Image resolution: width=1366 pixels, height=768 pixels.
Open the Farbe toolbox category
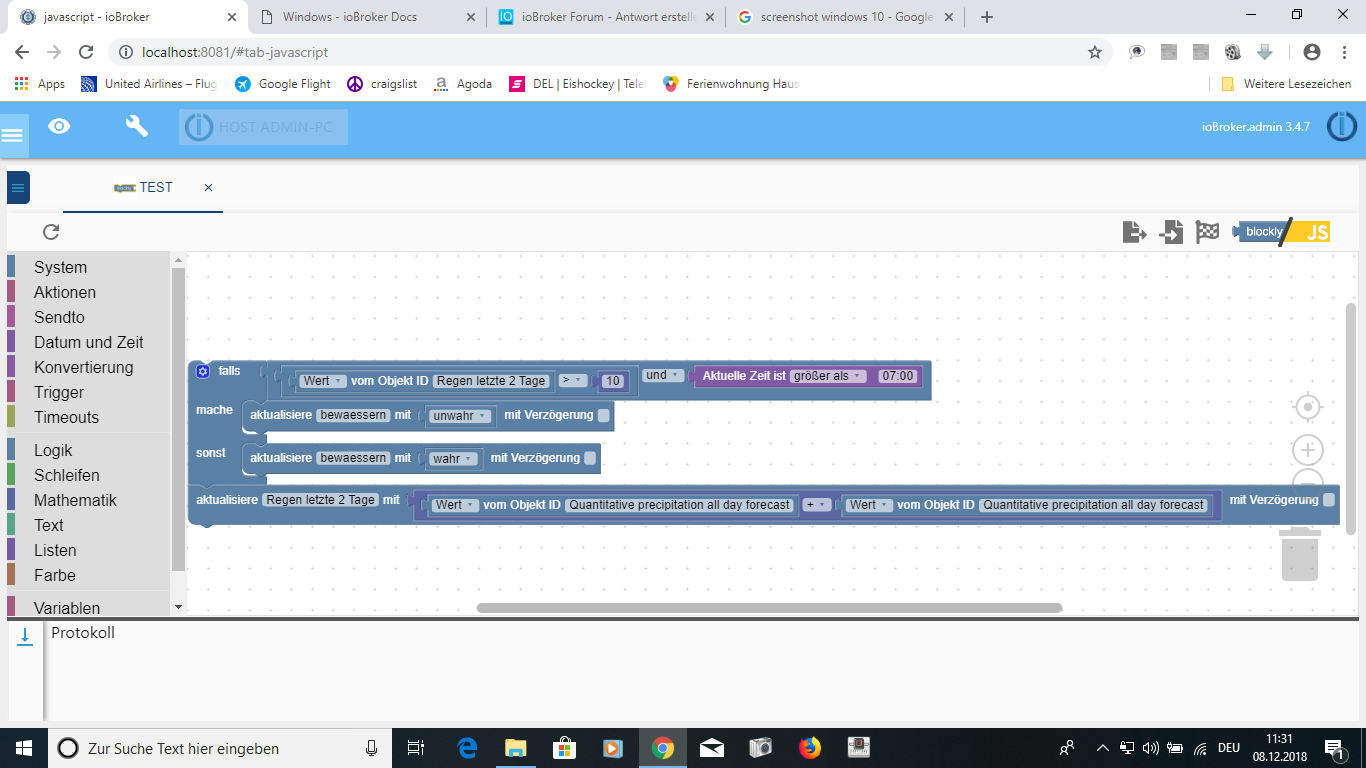55,575
